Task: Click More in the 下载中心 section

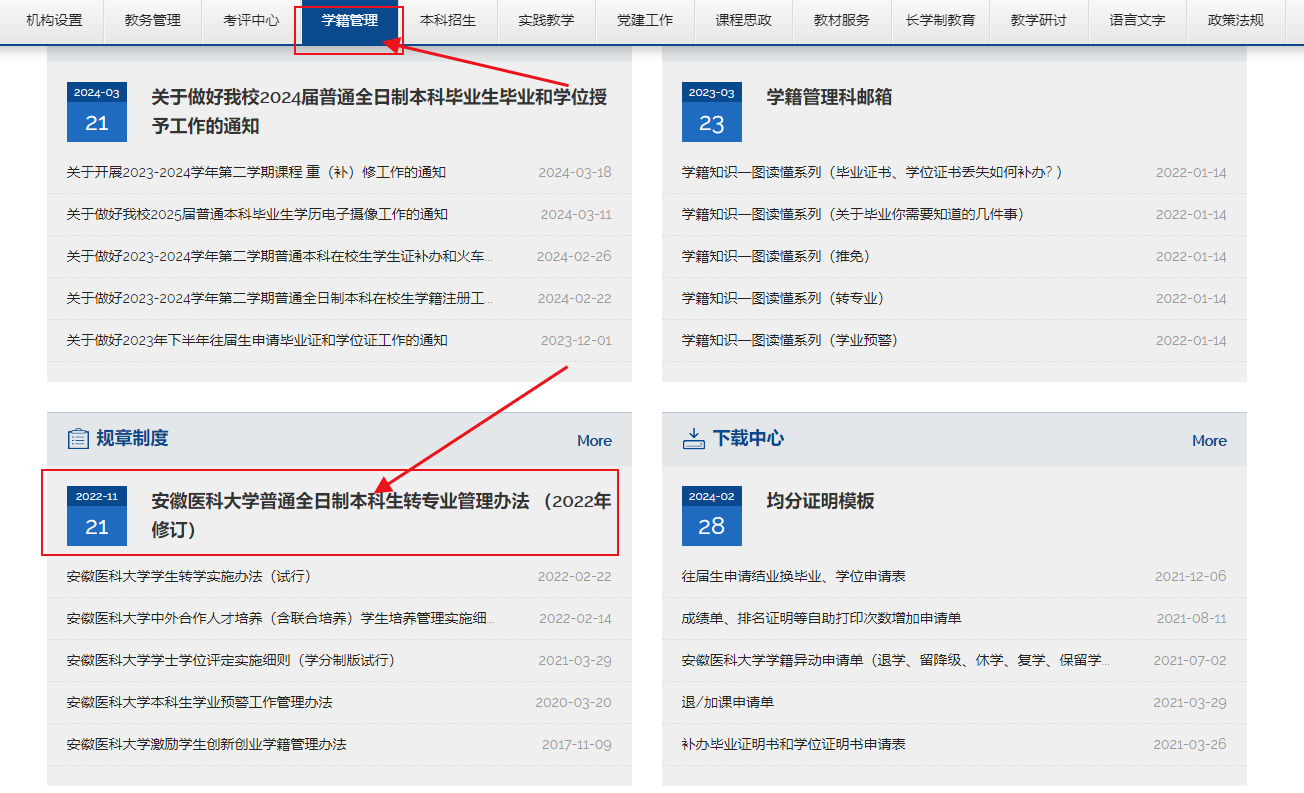Action: 1209,441
